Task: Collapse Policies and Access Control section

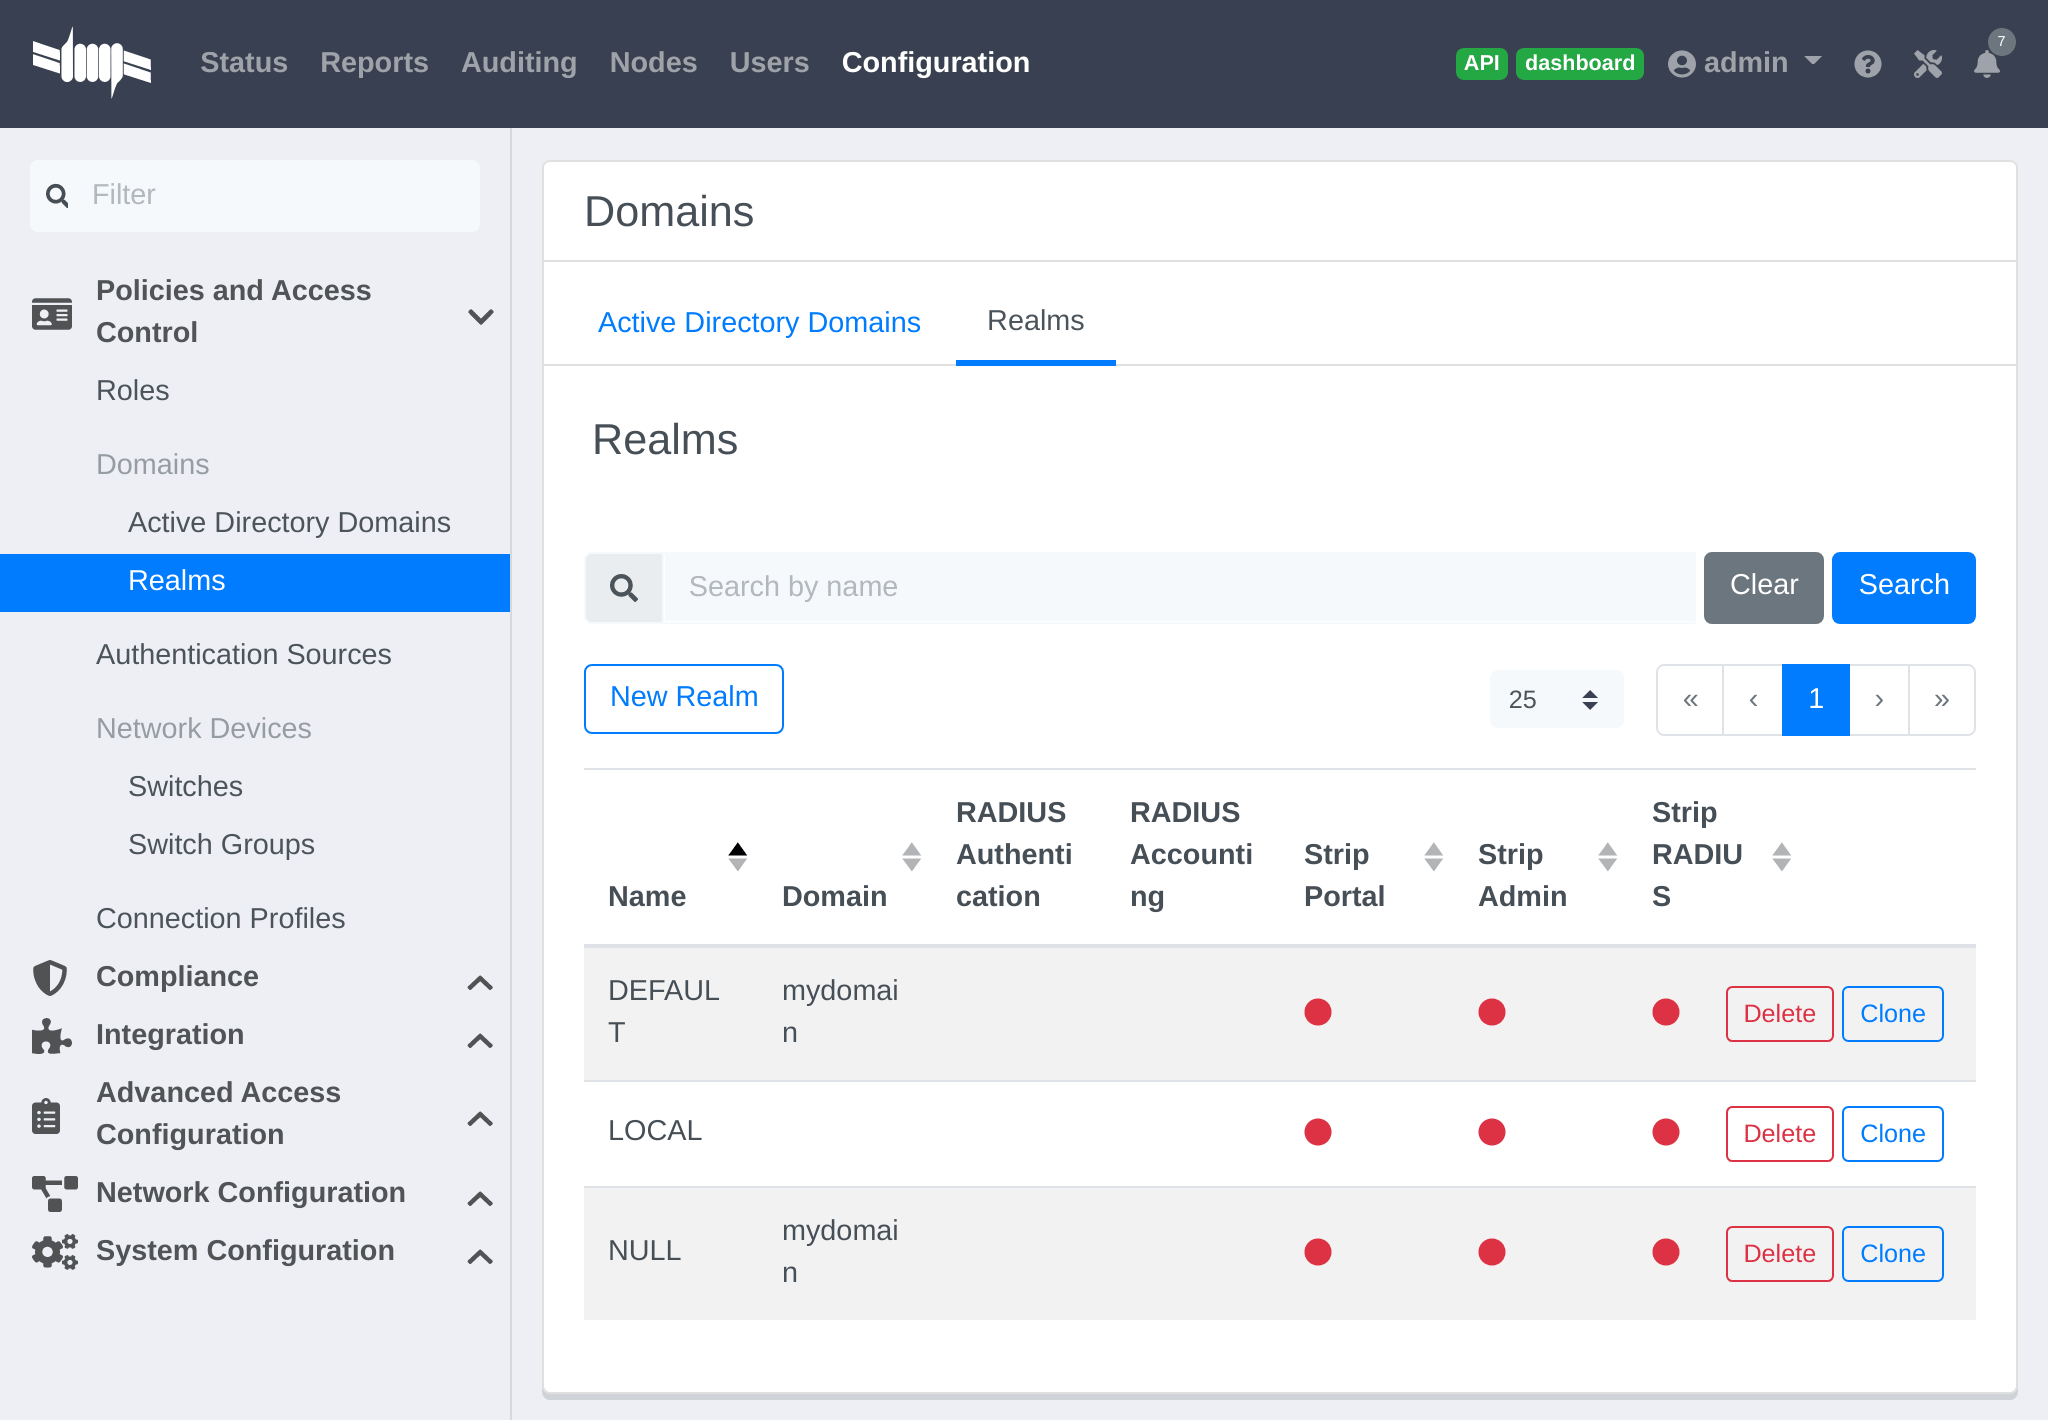Action: tap(480, 316)
